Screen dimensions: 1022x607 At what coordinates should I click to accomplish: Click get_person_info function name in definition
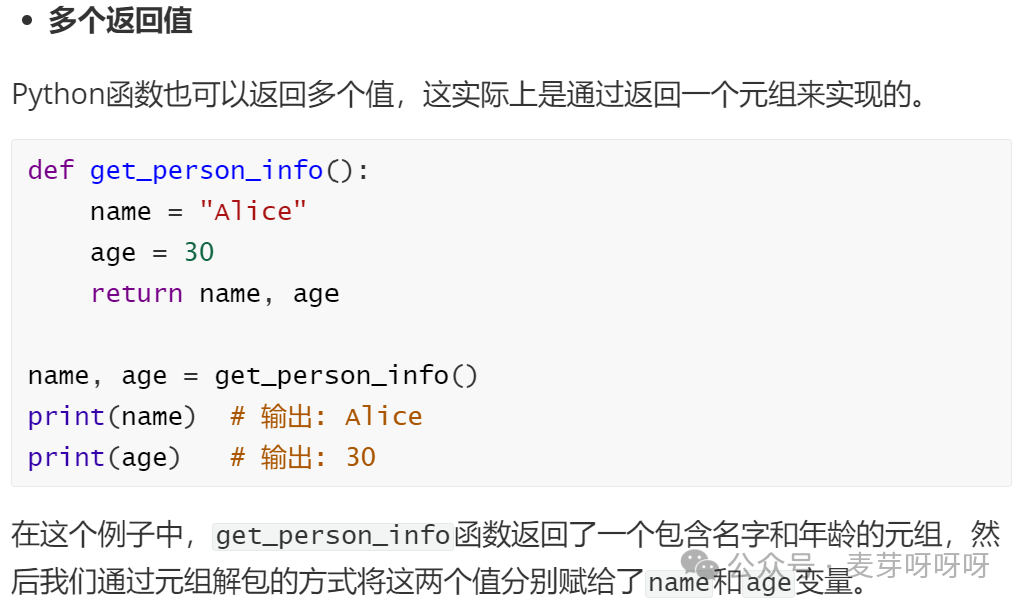point(206,171)
